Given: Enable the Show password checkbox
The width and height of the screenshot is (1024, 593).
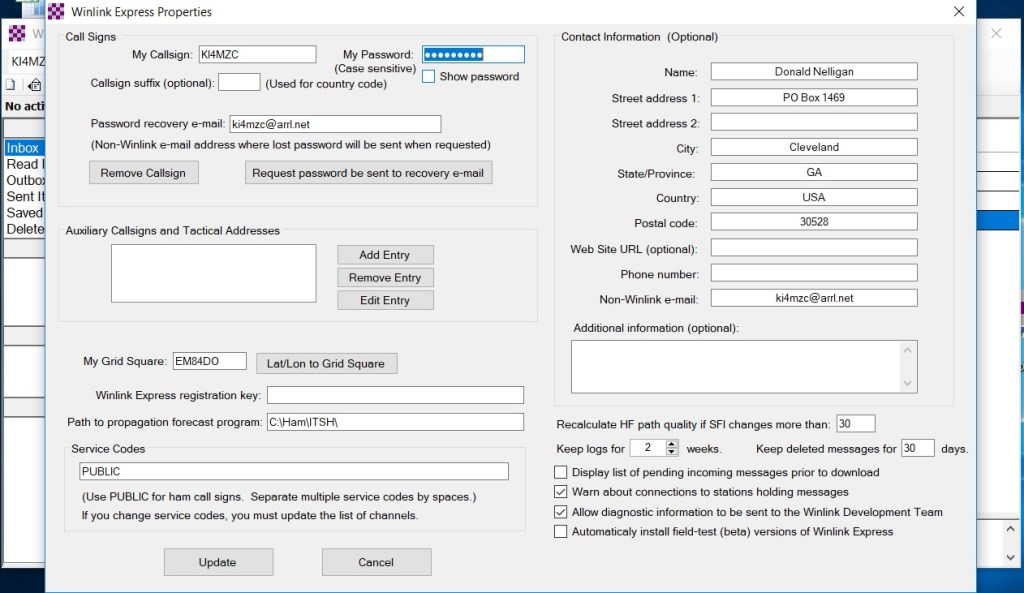Looking at the screenshot, I should (428, 76).
